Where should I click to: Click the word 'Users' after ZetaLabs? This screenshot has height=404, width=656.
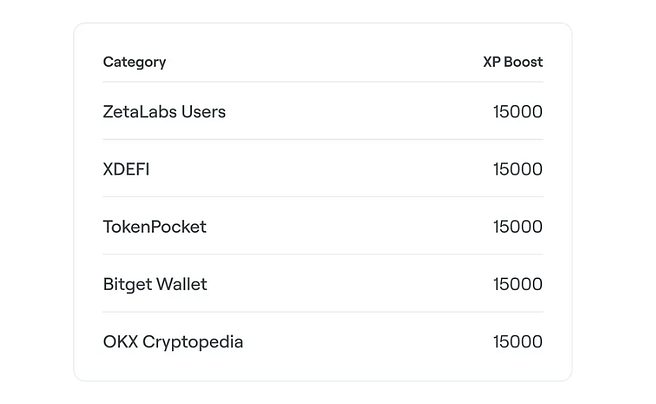203,112
